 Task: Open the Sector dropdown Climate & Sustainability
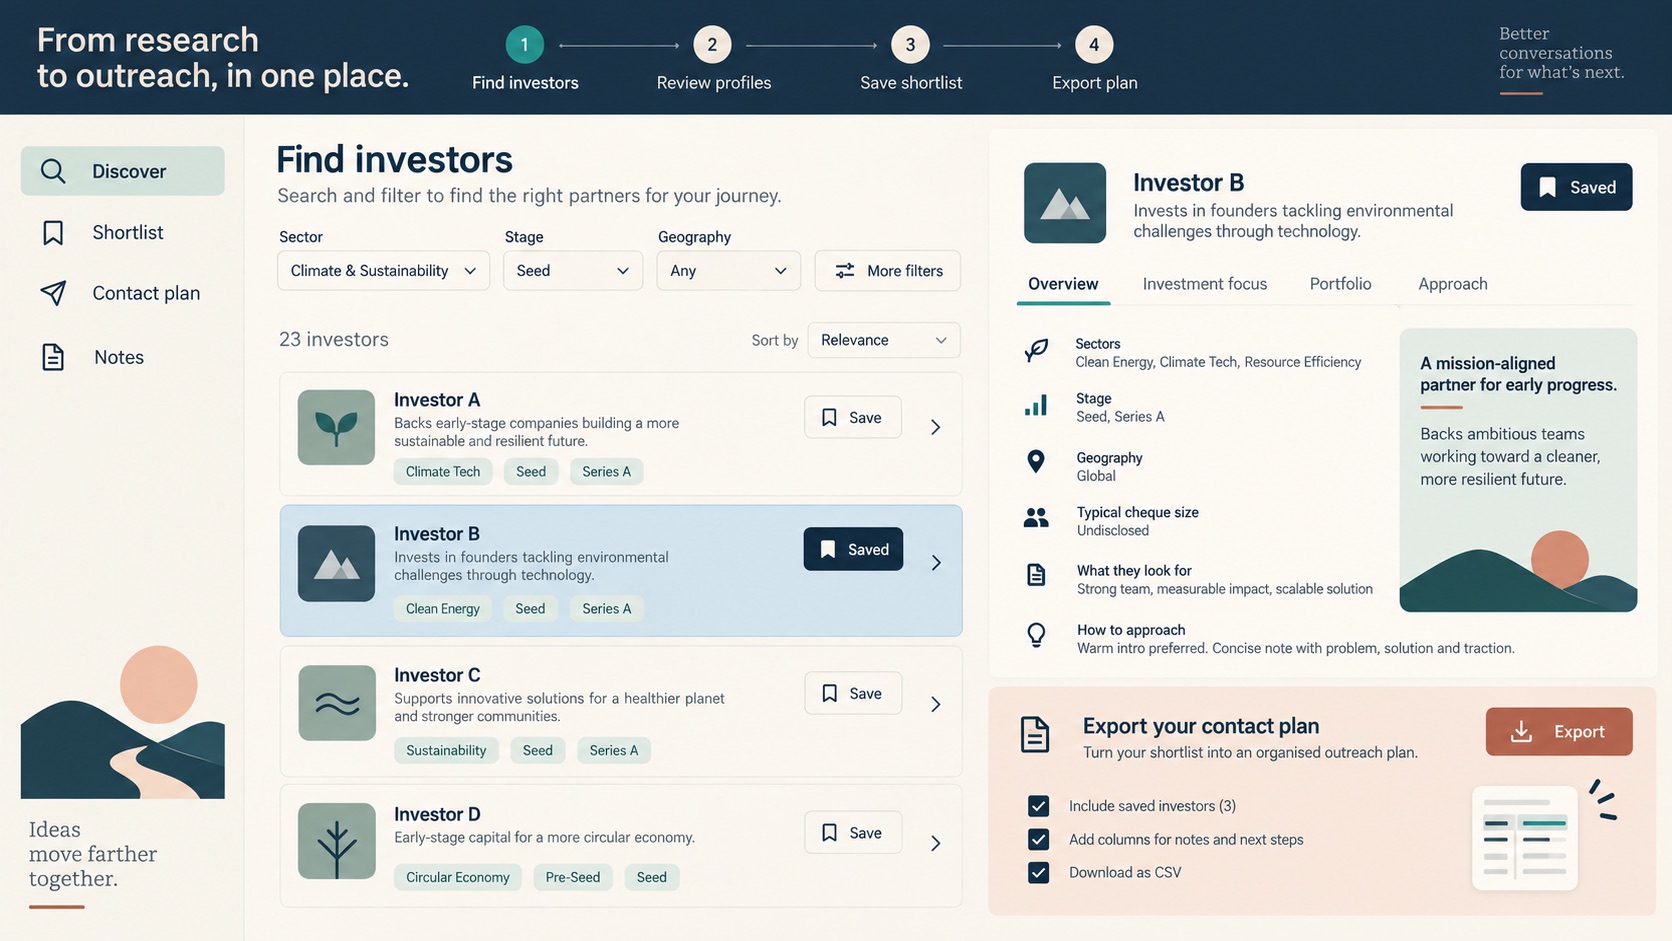point(383,270)
